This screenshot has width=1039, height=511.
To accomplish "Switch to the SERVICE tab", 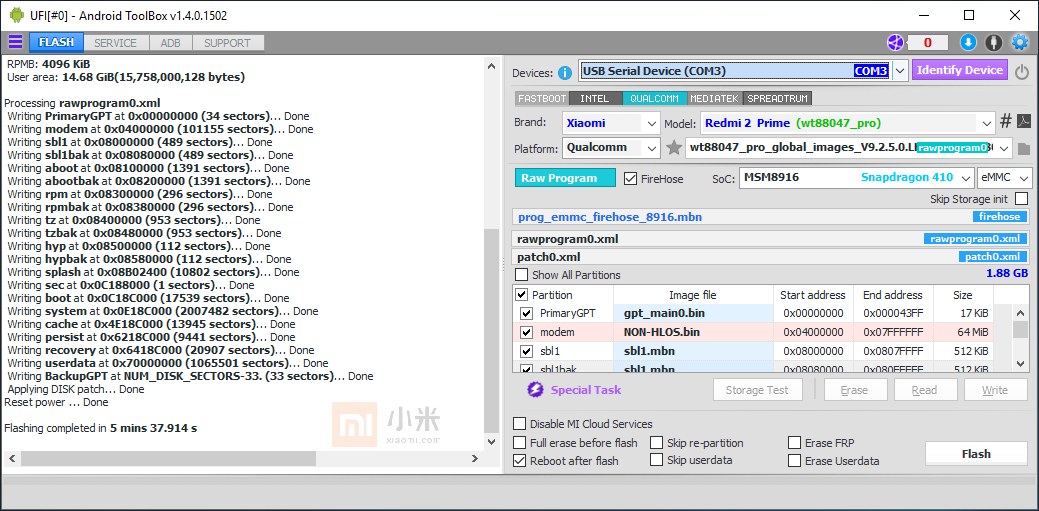I will (x=115, y=43).
